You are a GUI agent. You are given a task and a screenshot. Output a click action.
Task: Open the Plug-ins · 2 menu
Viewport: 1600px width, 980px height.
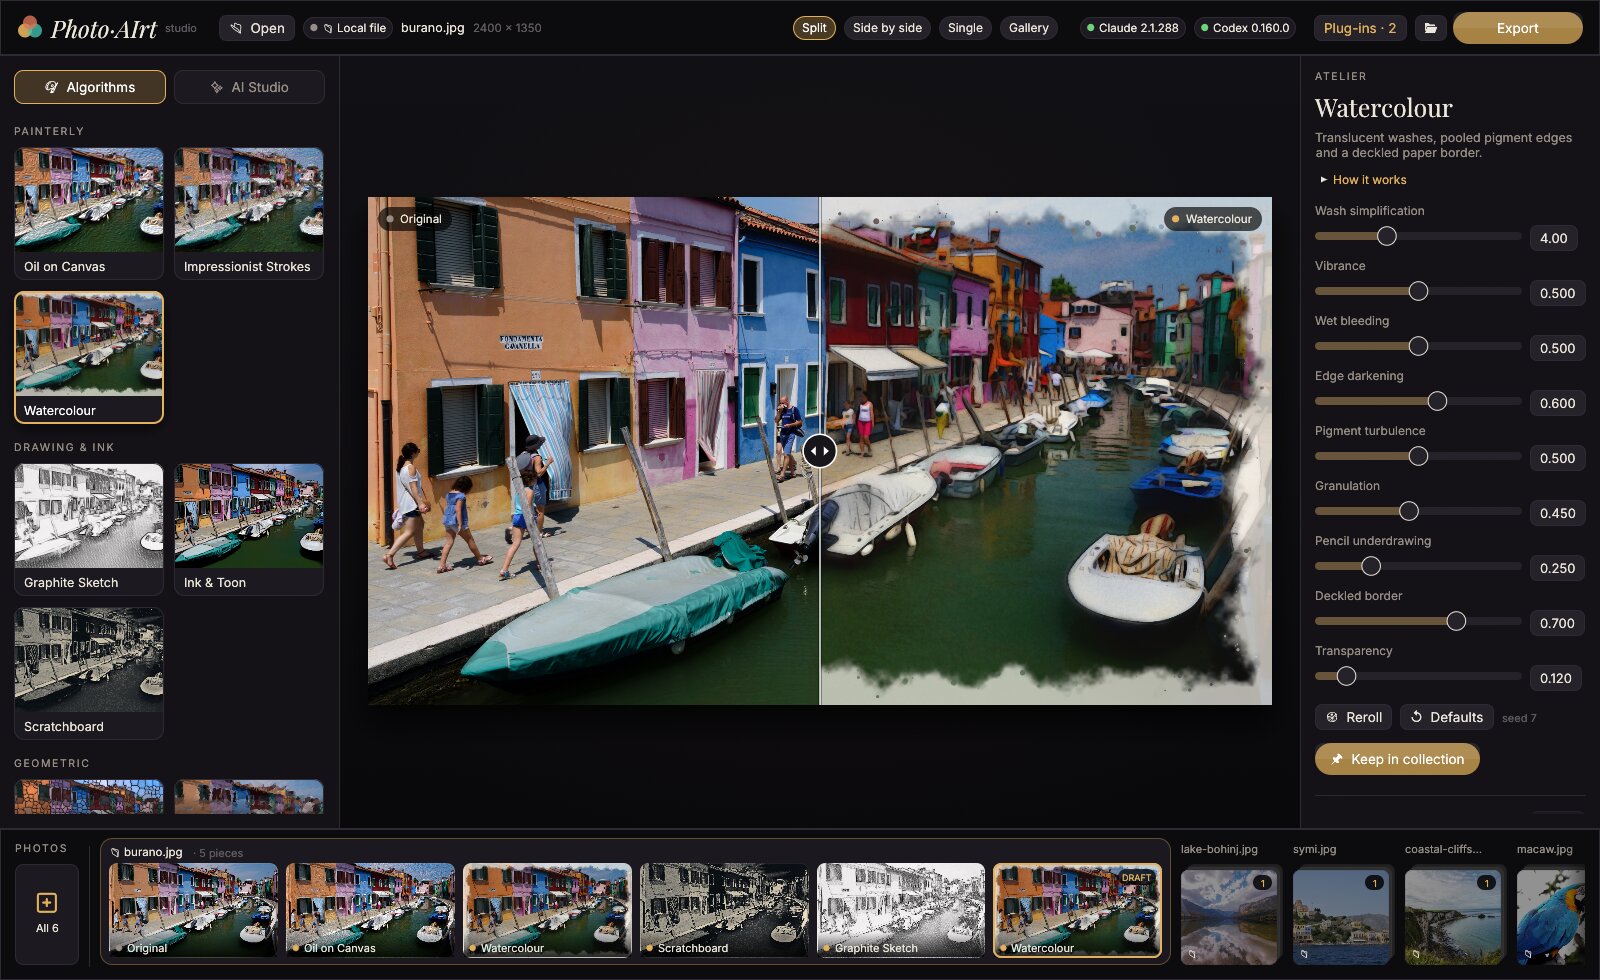1360,28
